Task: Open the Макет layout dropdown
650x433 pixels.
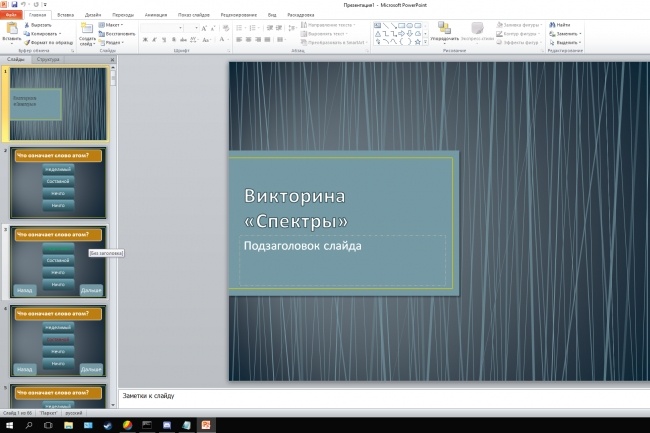Action: 110,25
